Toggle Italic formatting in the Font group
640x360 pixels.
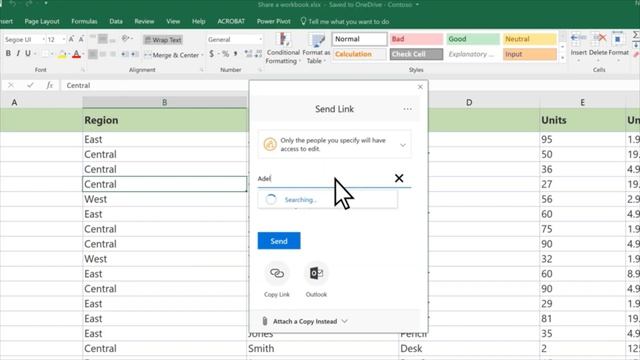click(18, 53)
